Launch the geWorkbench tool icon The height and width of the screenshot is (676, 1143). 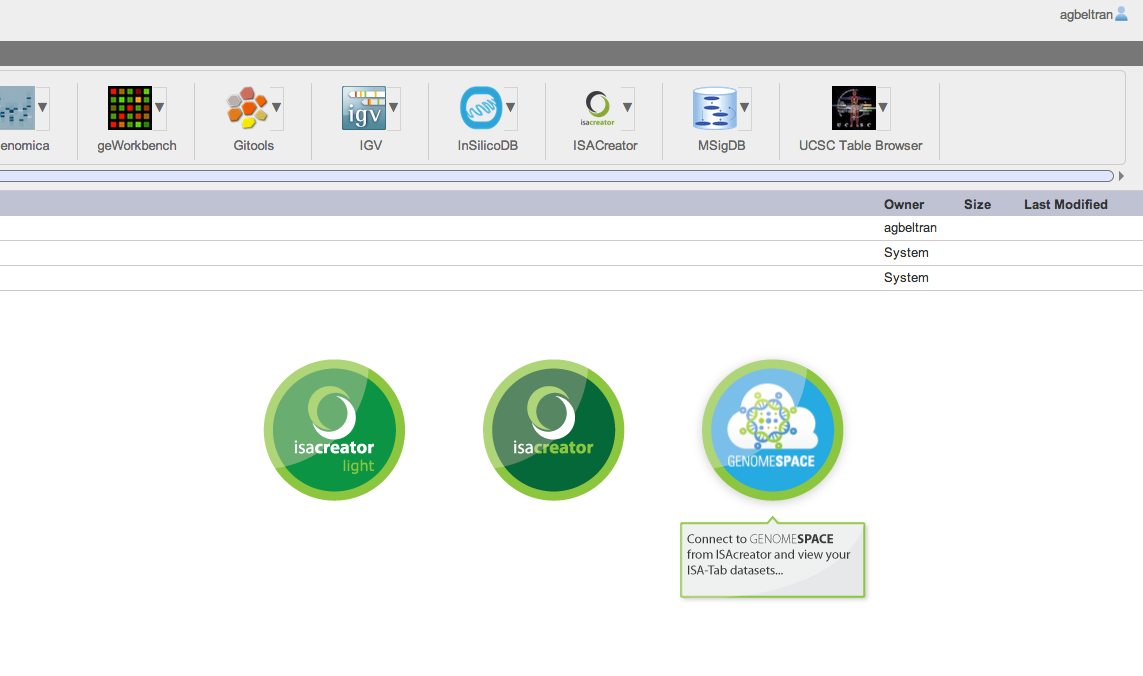pos(130,108)
